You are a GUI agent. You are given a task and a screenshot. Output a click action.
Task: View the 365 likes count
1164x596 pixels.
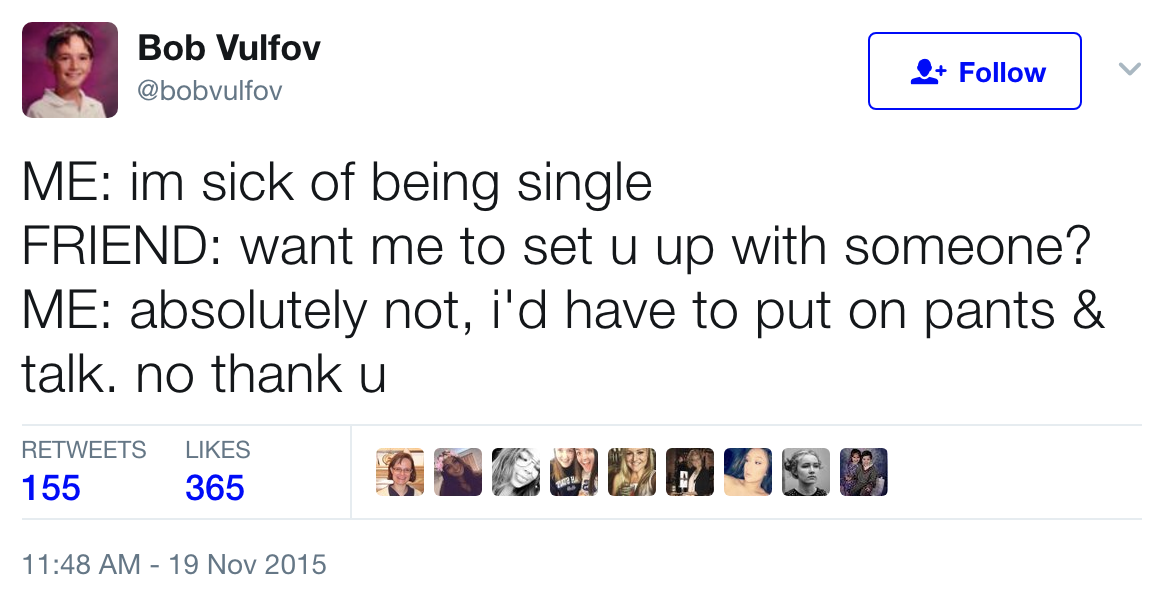[x=215, y=488]
